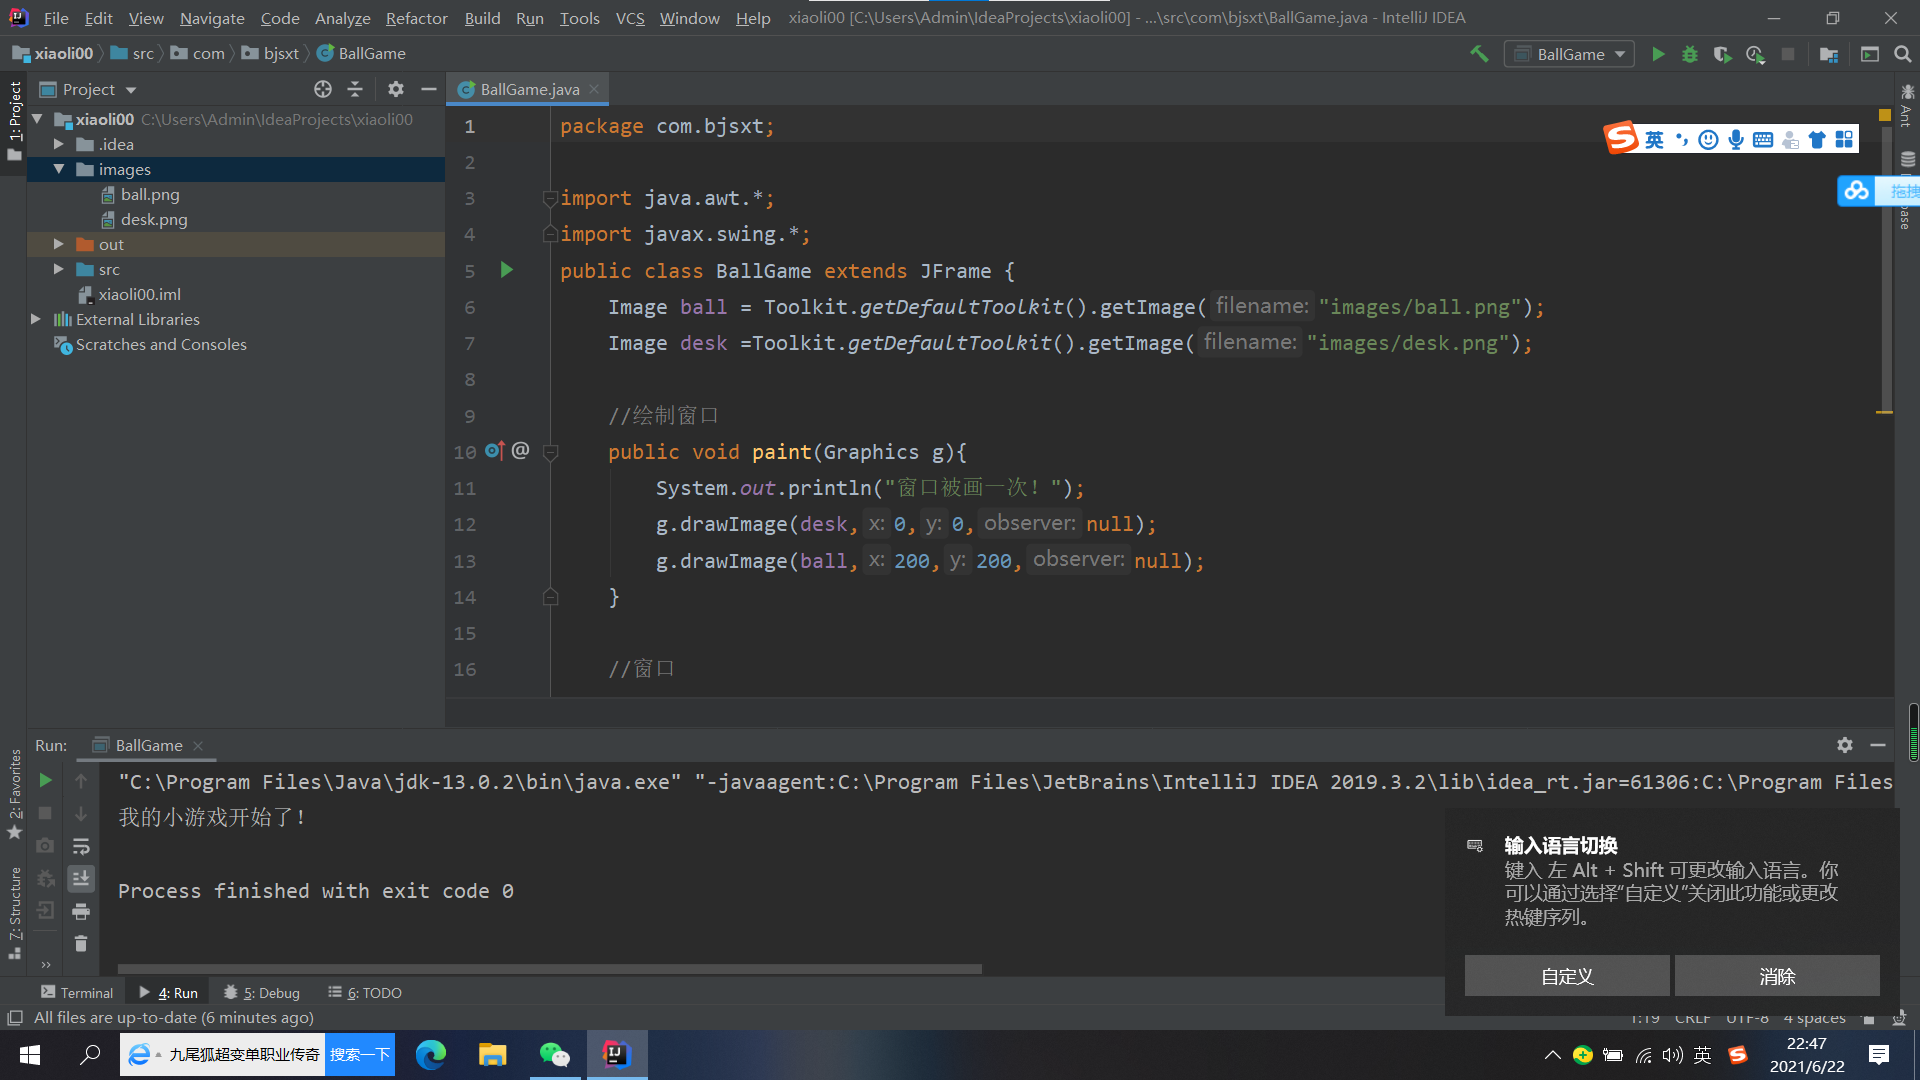Viewport: 1920px width, 1080px height.
Task: Expand the .idea folder
Action: pyautogui.click(x=59, y=144)
